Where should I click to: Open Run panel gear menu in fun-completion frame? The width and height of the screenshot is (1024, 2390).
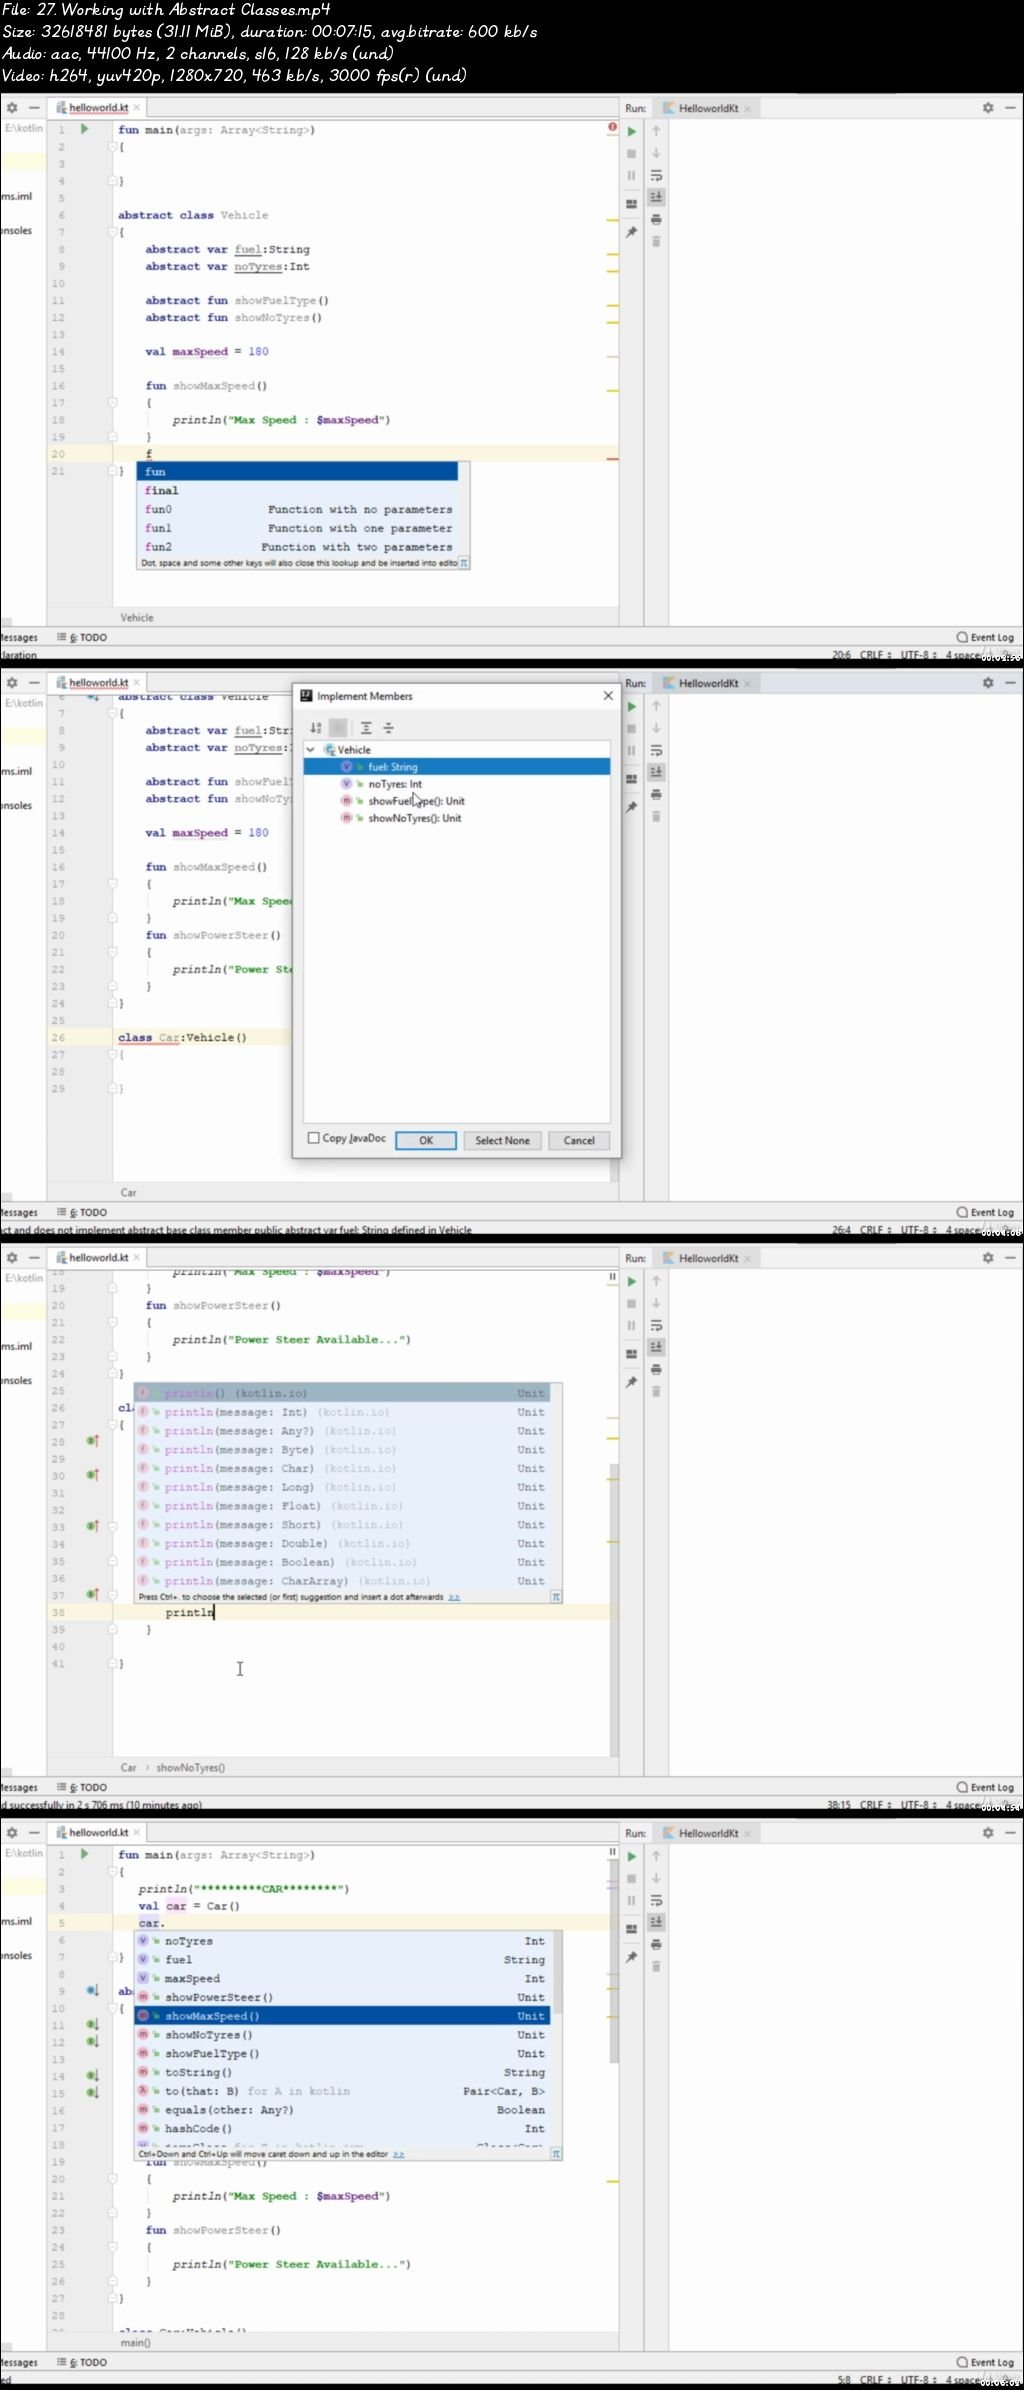pos(988,107)
